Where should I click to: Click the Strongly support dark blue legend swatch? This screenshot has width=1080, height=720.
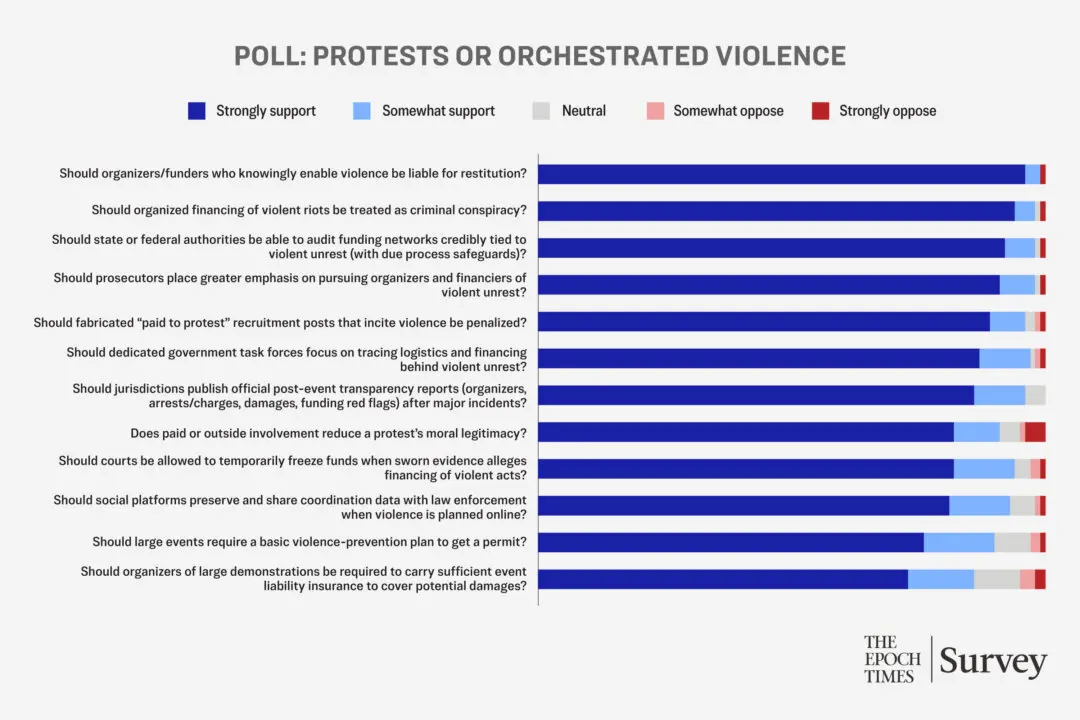coord(197,111)
